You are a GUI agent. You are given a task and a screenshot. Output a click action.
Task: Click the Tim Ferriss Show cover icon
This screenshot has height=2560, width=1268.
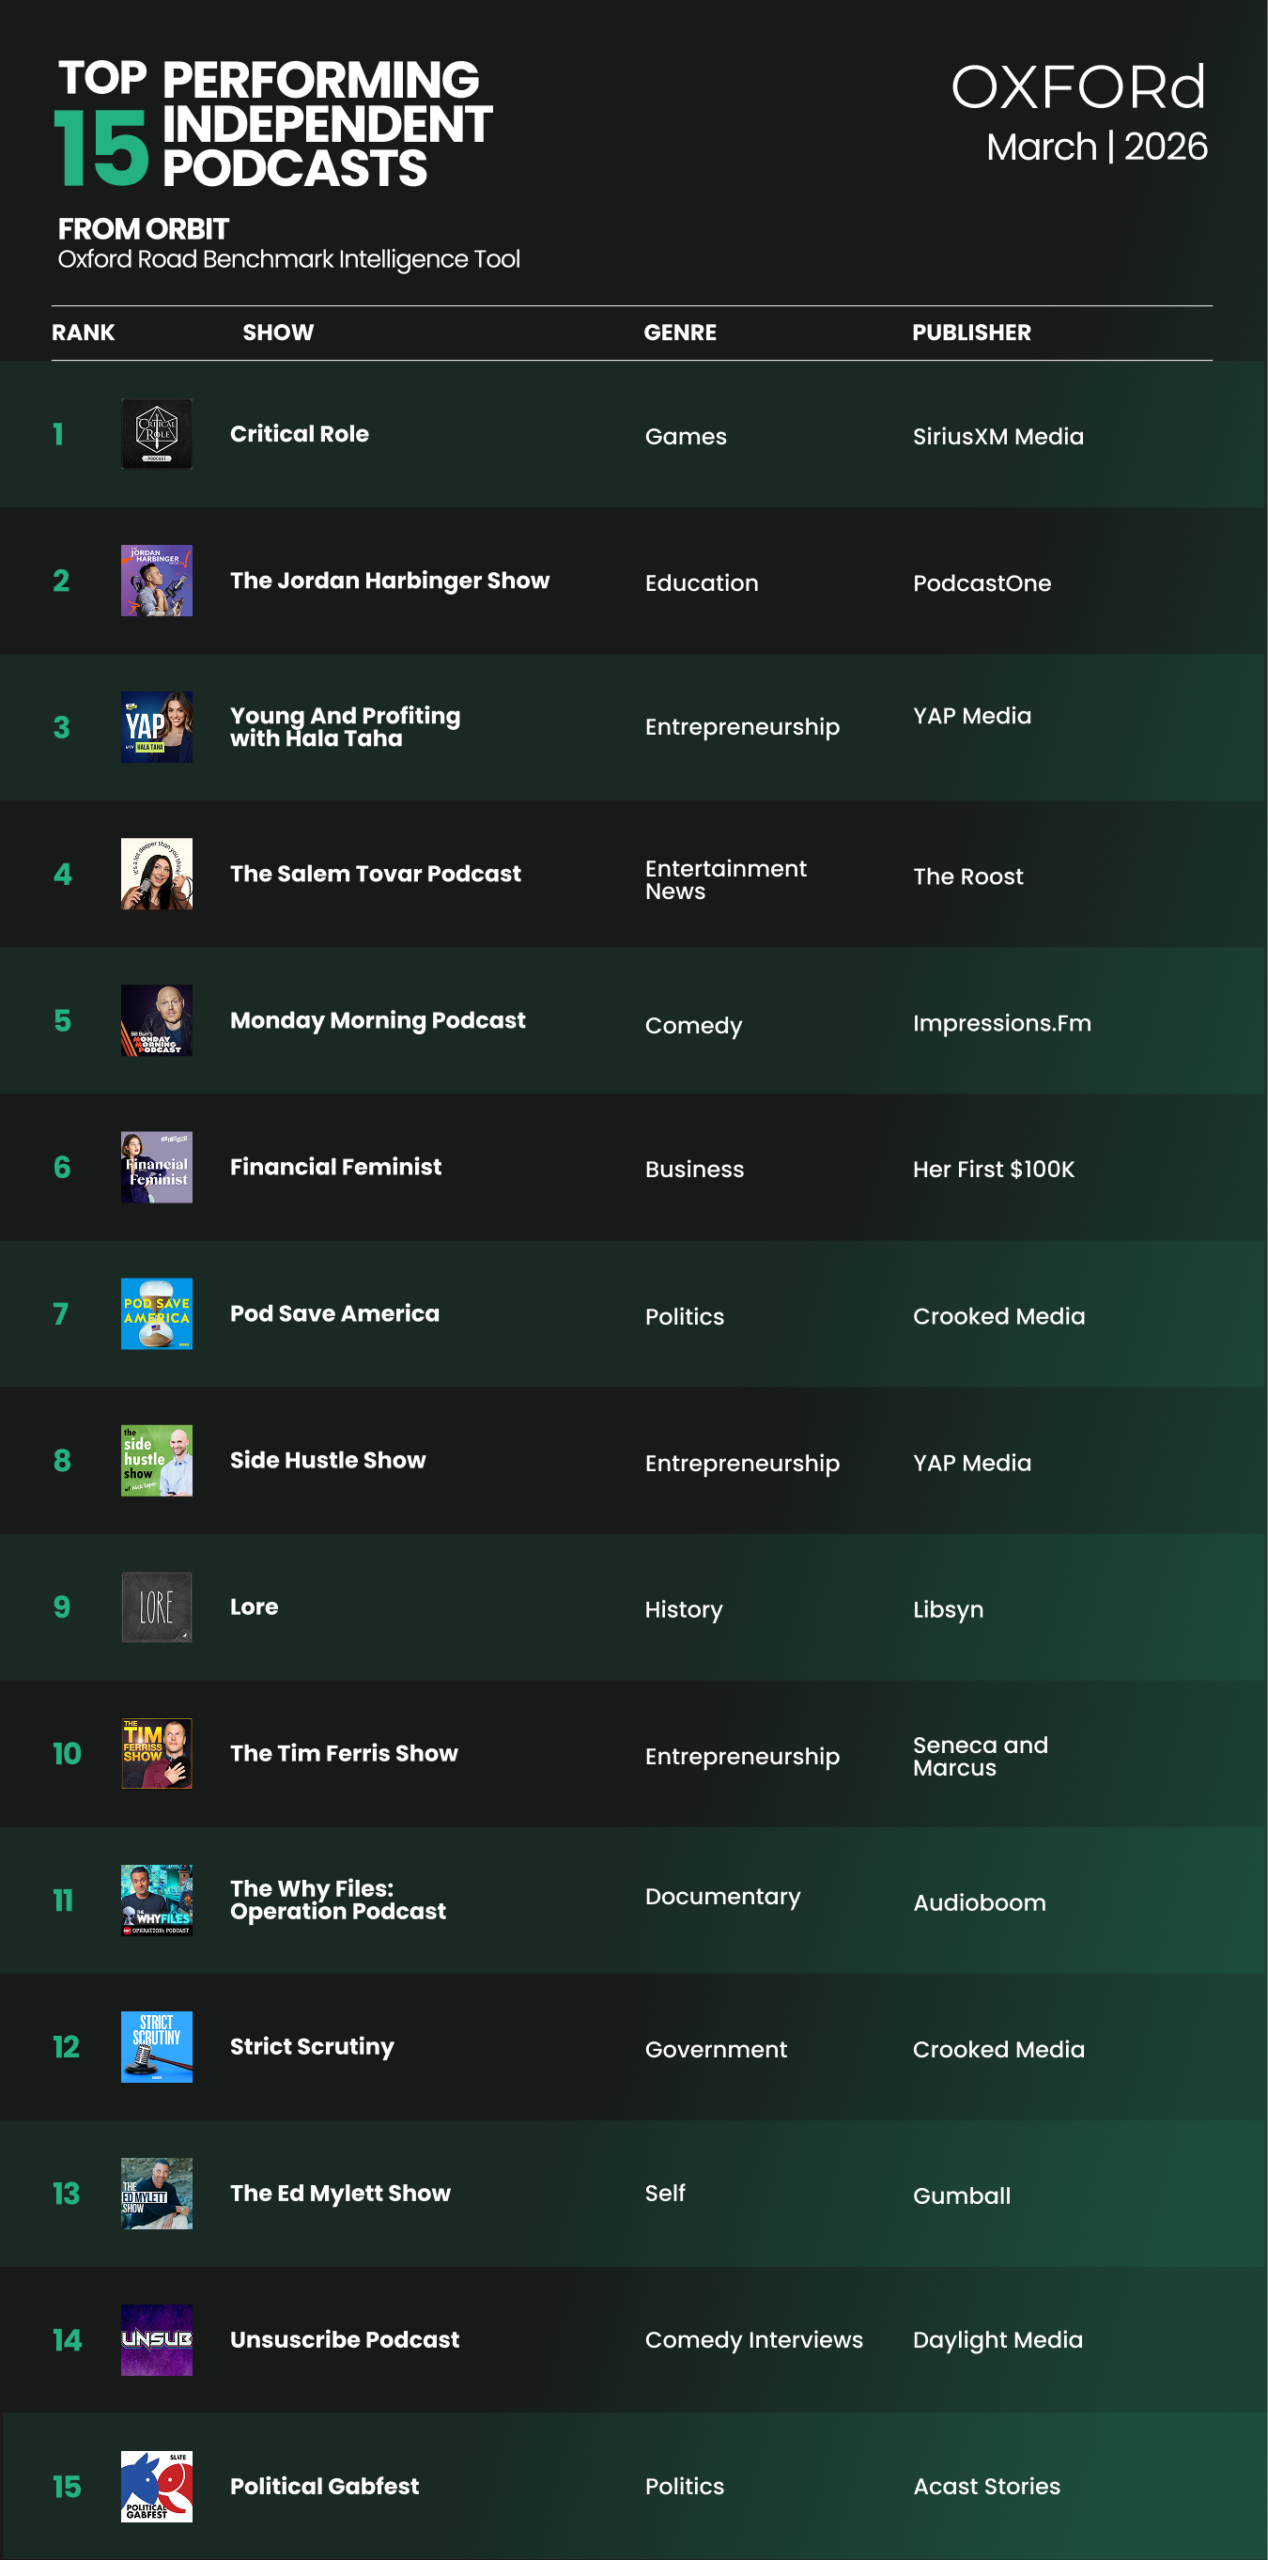click(156, 1753)
